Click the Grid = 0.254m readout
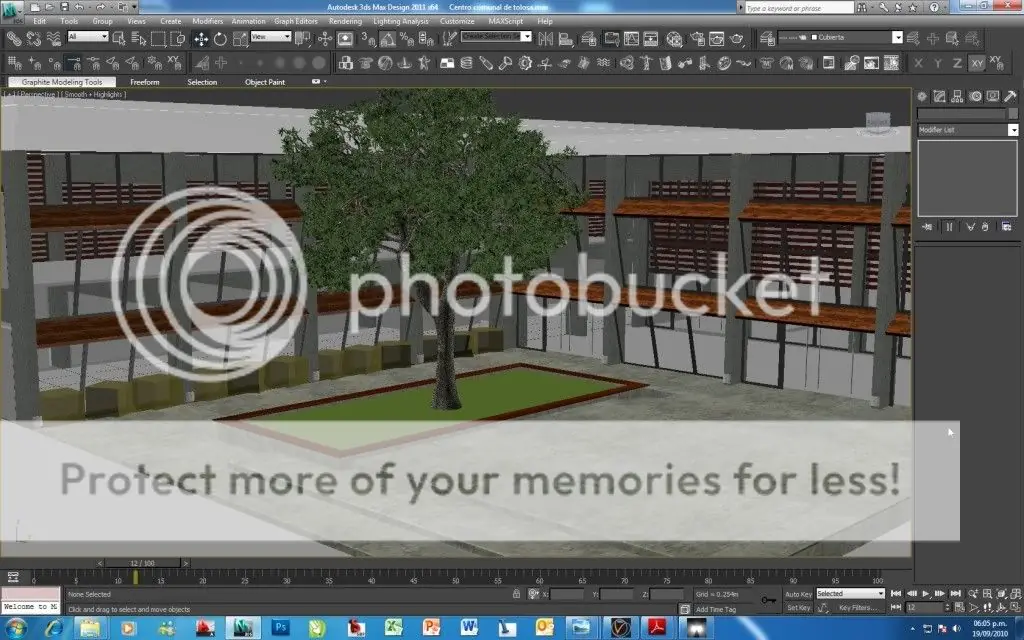Screen dimensions: 1024x640 (717, 594)
